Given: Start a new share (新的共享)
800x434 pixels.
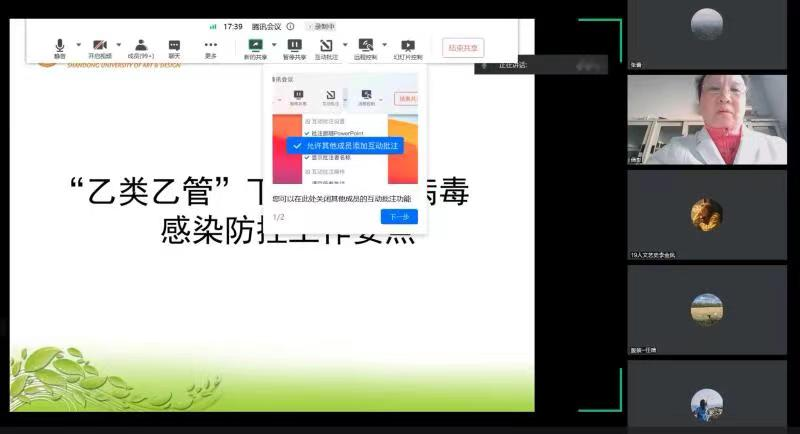Looking at the screenshot, I should pos(255,46).
